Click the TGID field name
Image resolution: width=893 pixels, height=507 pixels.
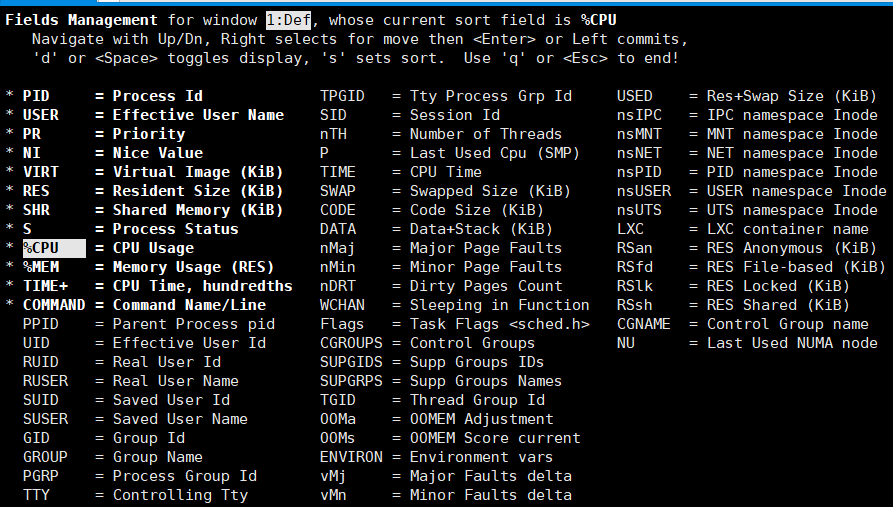tap(337, 400)
